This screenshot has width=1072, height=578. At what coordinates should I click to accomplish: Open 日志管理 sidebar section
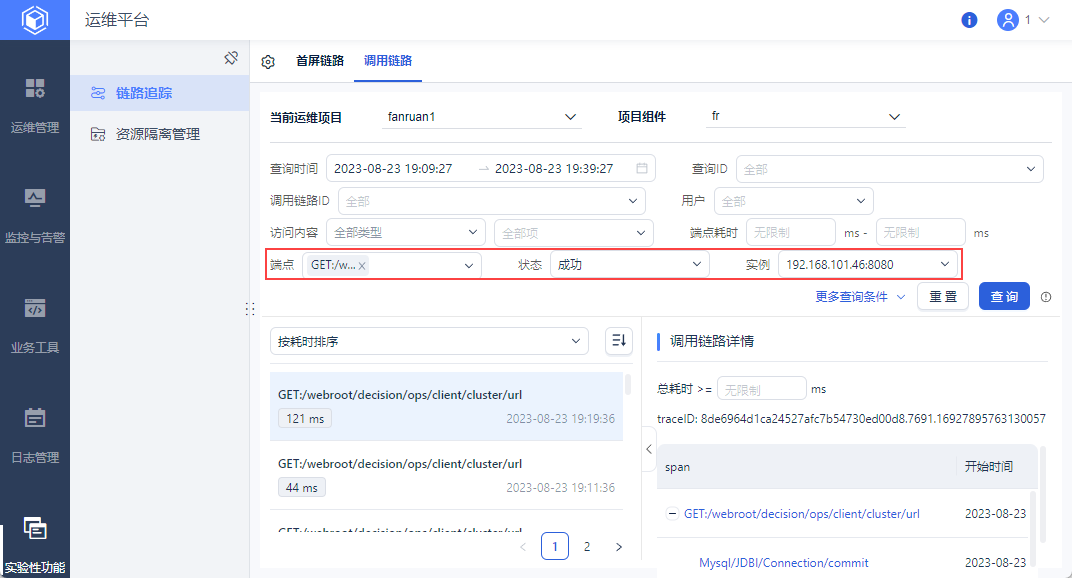click(x=35, y=436)
